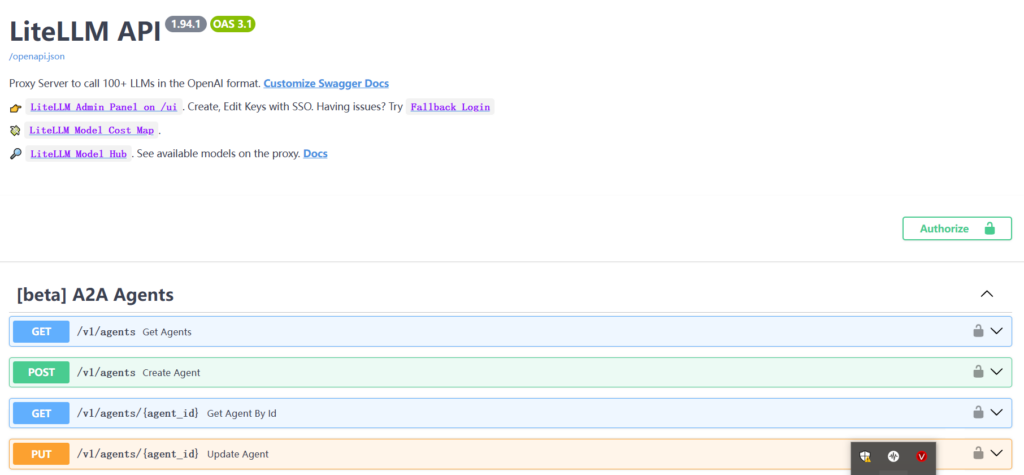Screen dimensions: 1024x475
Task: Click the OAS 3.1 badge
Action: point(232,24)
